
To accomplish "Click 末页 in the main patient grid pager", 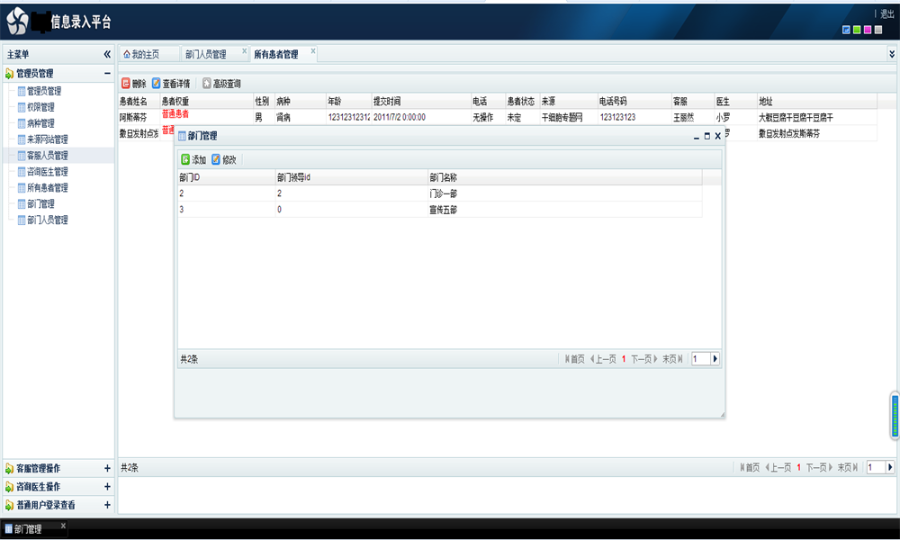I will pos(847,468).
